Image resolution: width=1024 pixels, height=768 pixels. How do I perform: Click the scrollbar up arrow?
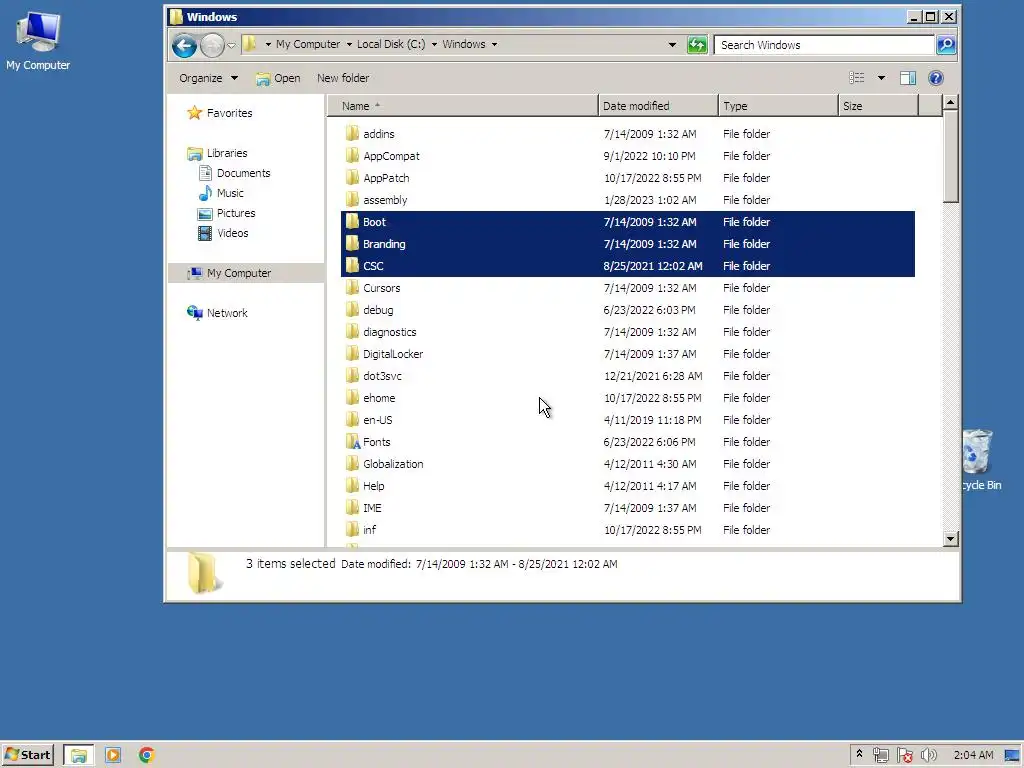tap(951, 103)
